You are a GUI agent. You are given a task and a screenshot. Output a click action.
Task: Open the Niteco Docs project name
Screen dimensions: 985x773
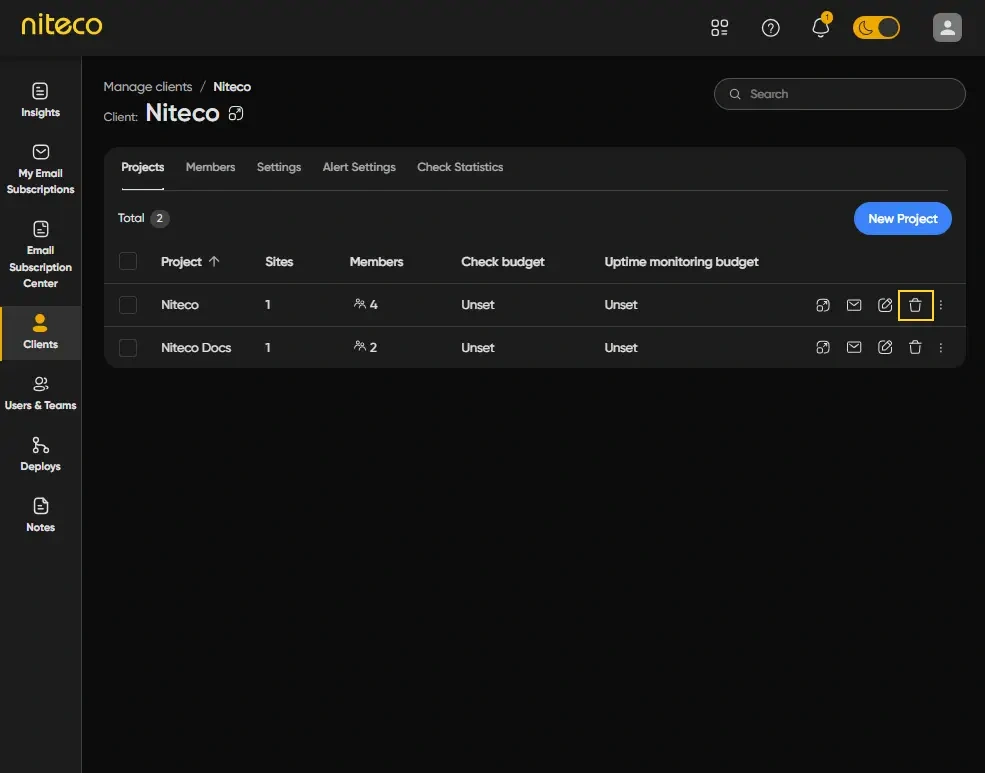coord(196,347)
